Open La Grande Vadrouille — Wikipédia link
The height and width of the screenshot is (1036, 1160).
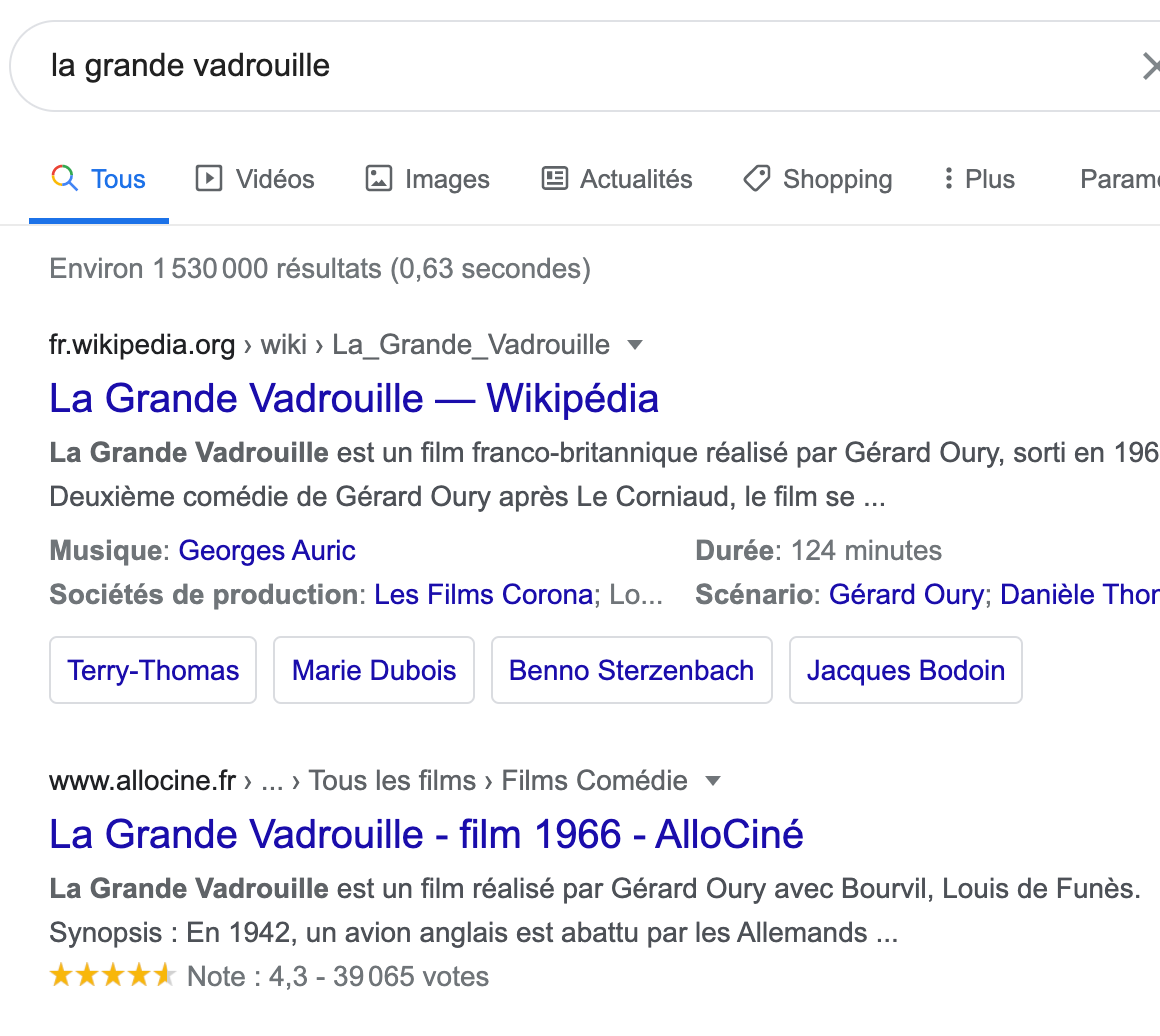tap(354, 398)
